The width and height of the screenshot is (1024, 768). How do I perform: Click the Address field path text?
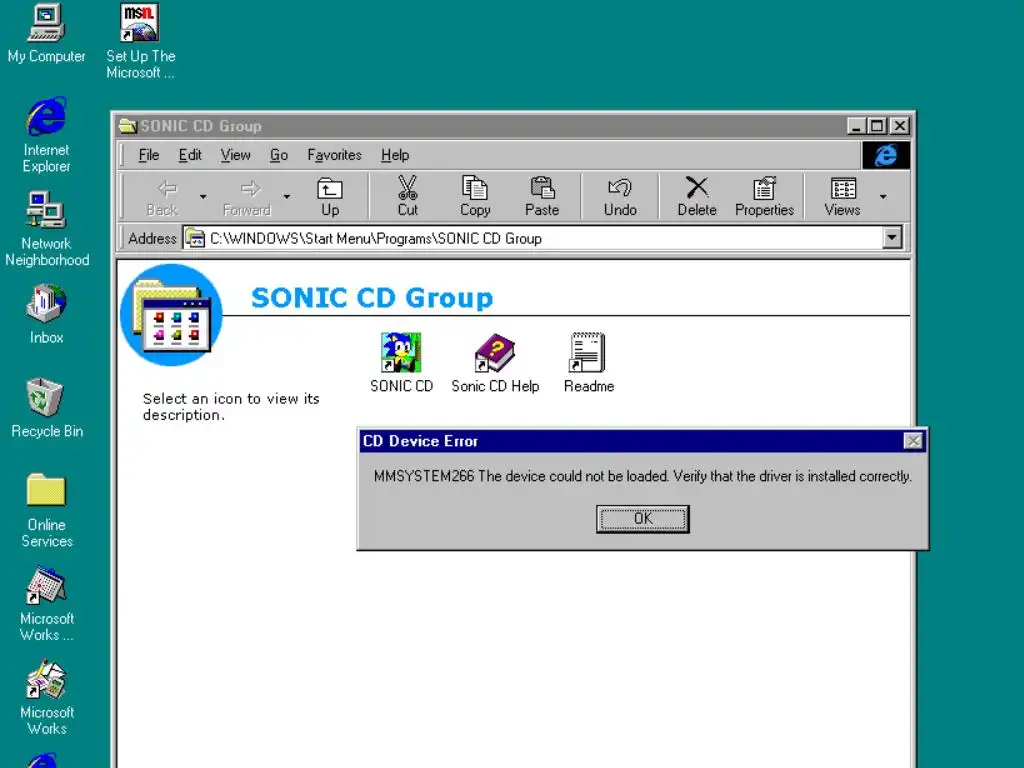point(376,238)
